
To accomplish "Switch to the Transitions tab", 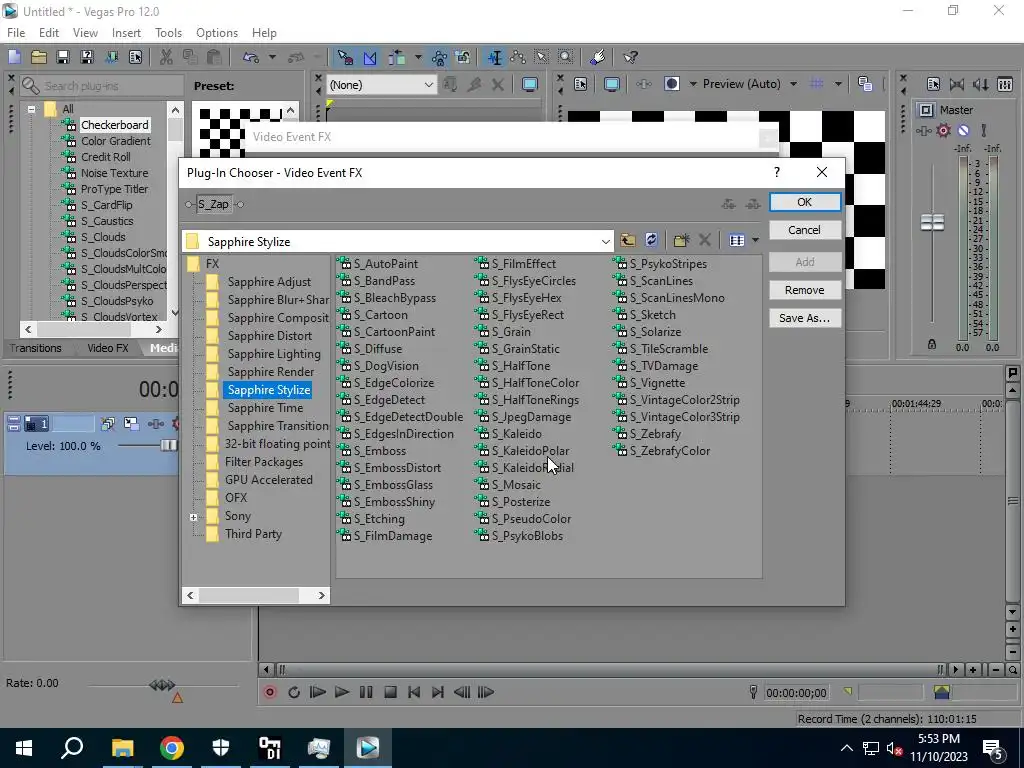I will tap(35, 348).
